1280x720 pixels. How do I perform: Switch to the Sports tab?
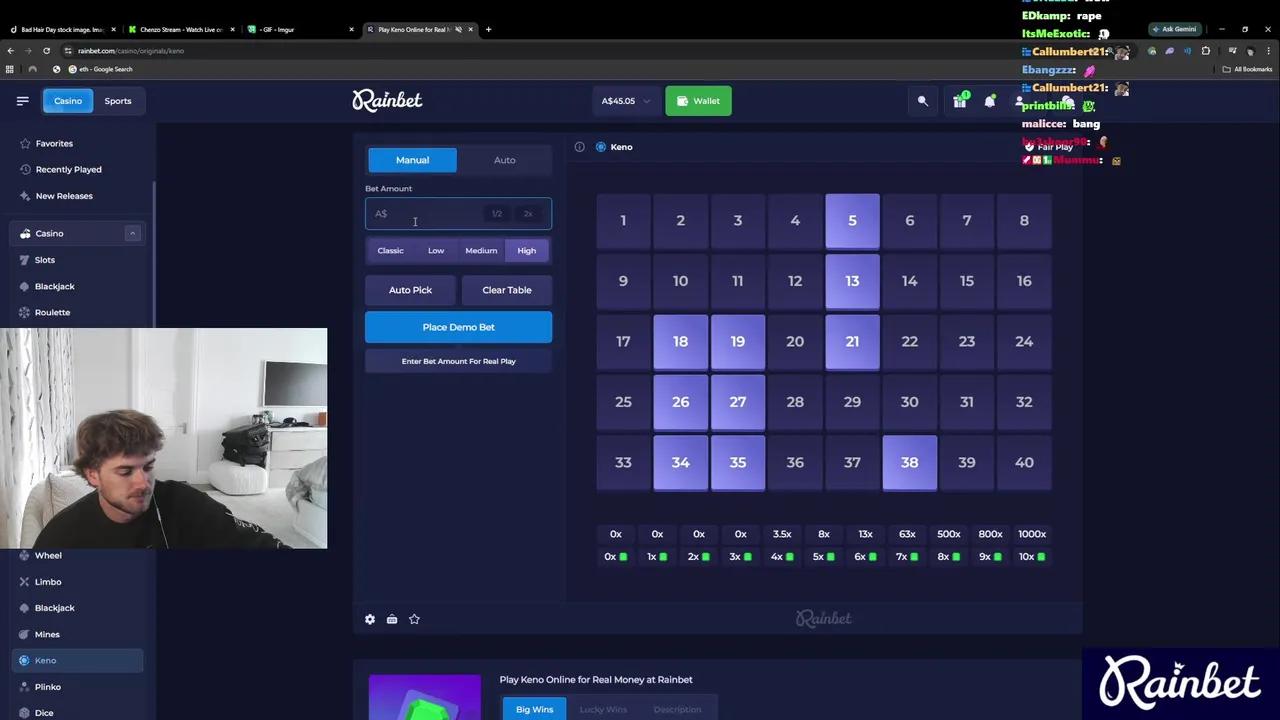pyautogui.click(x=118, y=101)
